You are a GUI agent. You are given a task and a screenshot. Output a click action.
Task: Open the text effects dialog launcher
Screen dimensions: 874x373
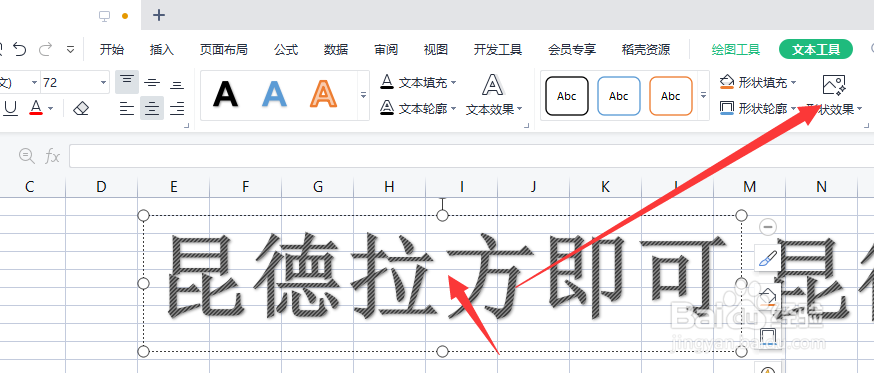(526, 126)
